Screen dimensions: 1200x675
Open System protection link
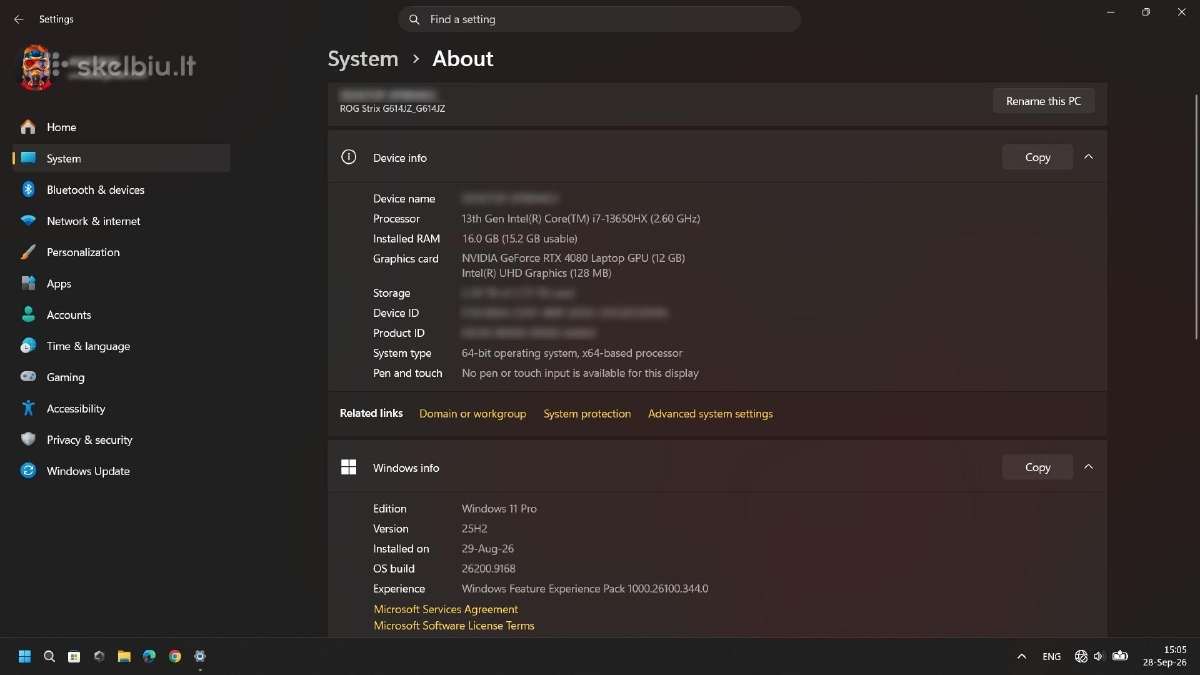[x=587, y=414]
